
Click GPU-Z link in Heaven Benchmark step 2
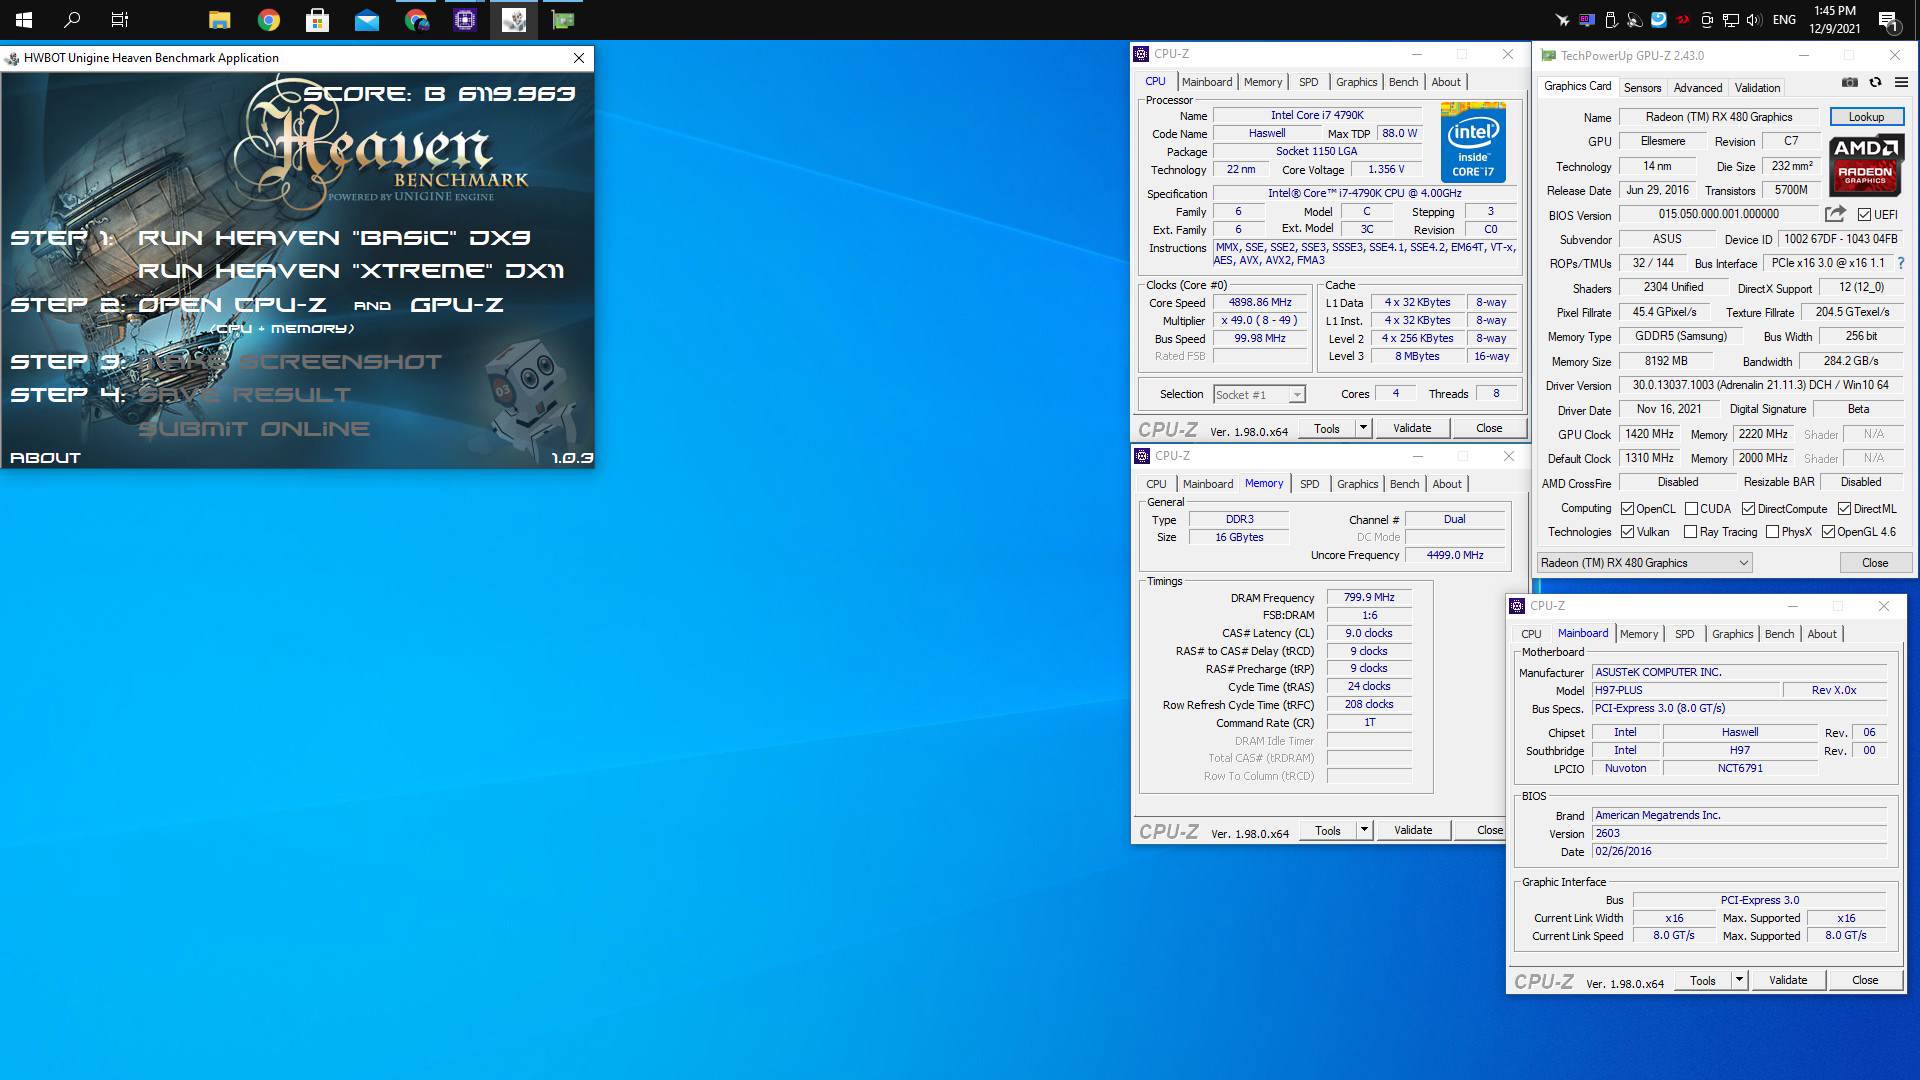click(457, 305)
